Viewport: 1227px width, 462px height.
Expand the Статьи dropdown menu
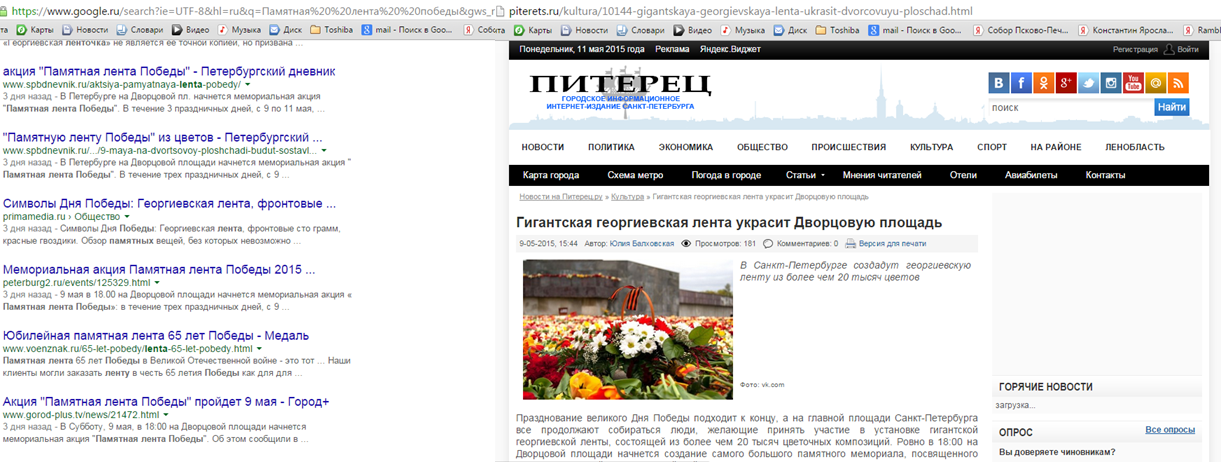tap(804, 175)
